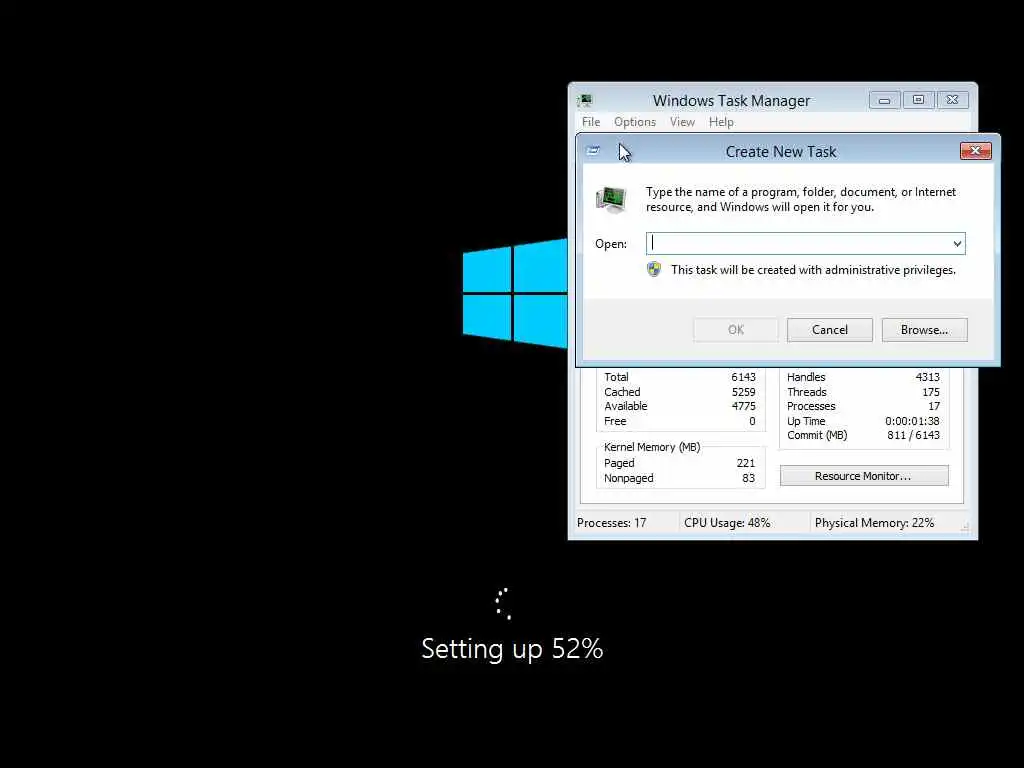Click the Task Manager resize grip corner
Viewport: 1024px width, 768px height.
965,527
